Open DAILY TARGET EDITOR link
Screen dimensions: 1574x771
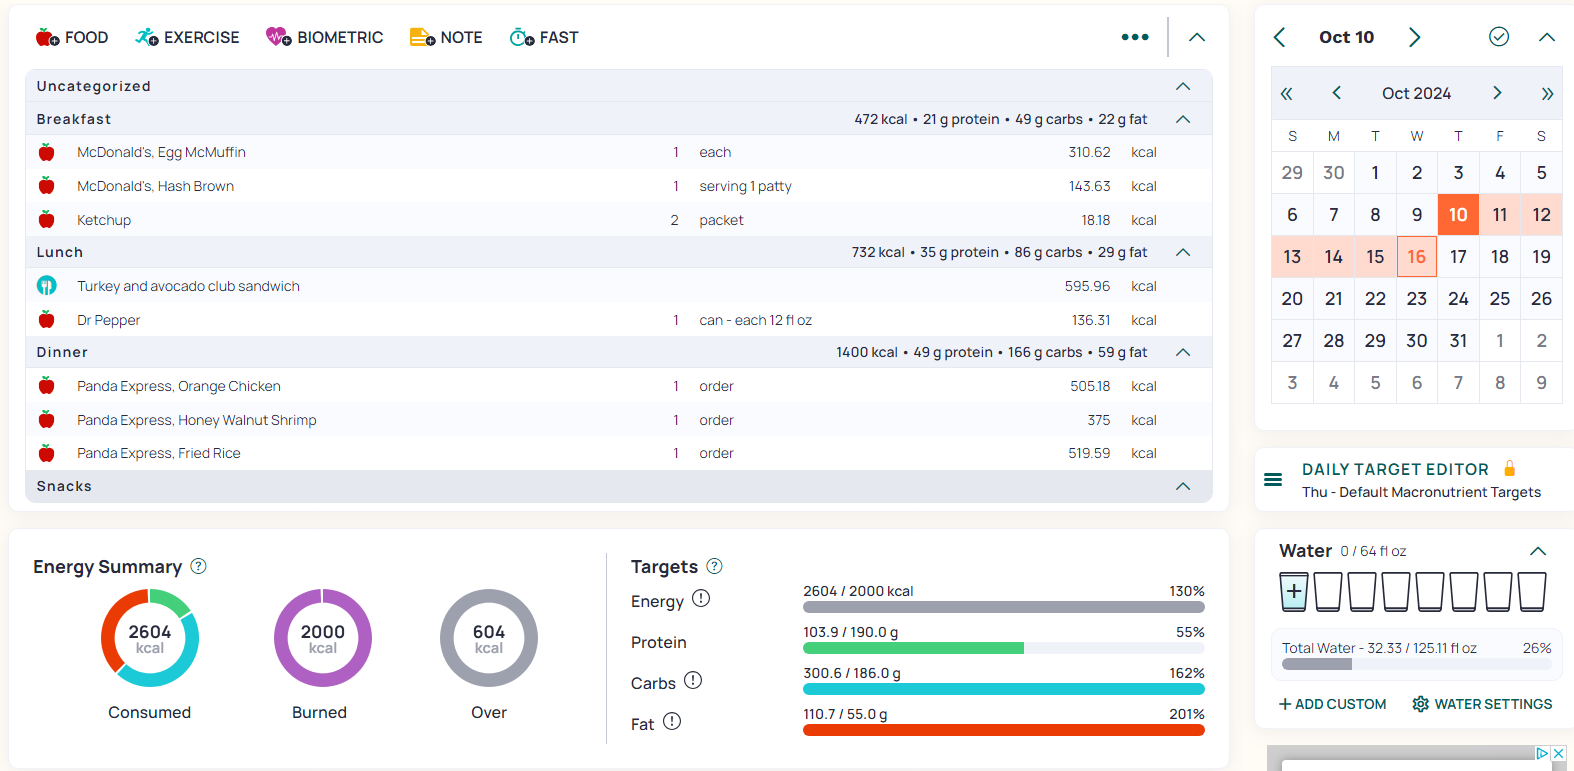point(1395,469)
